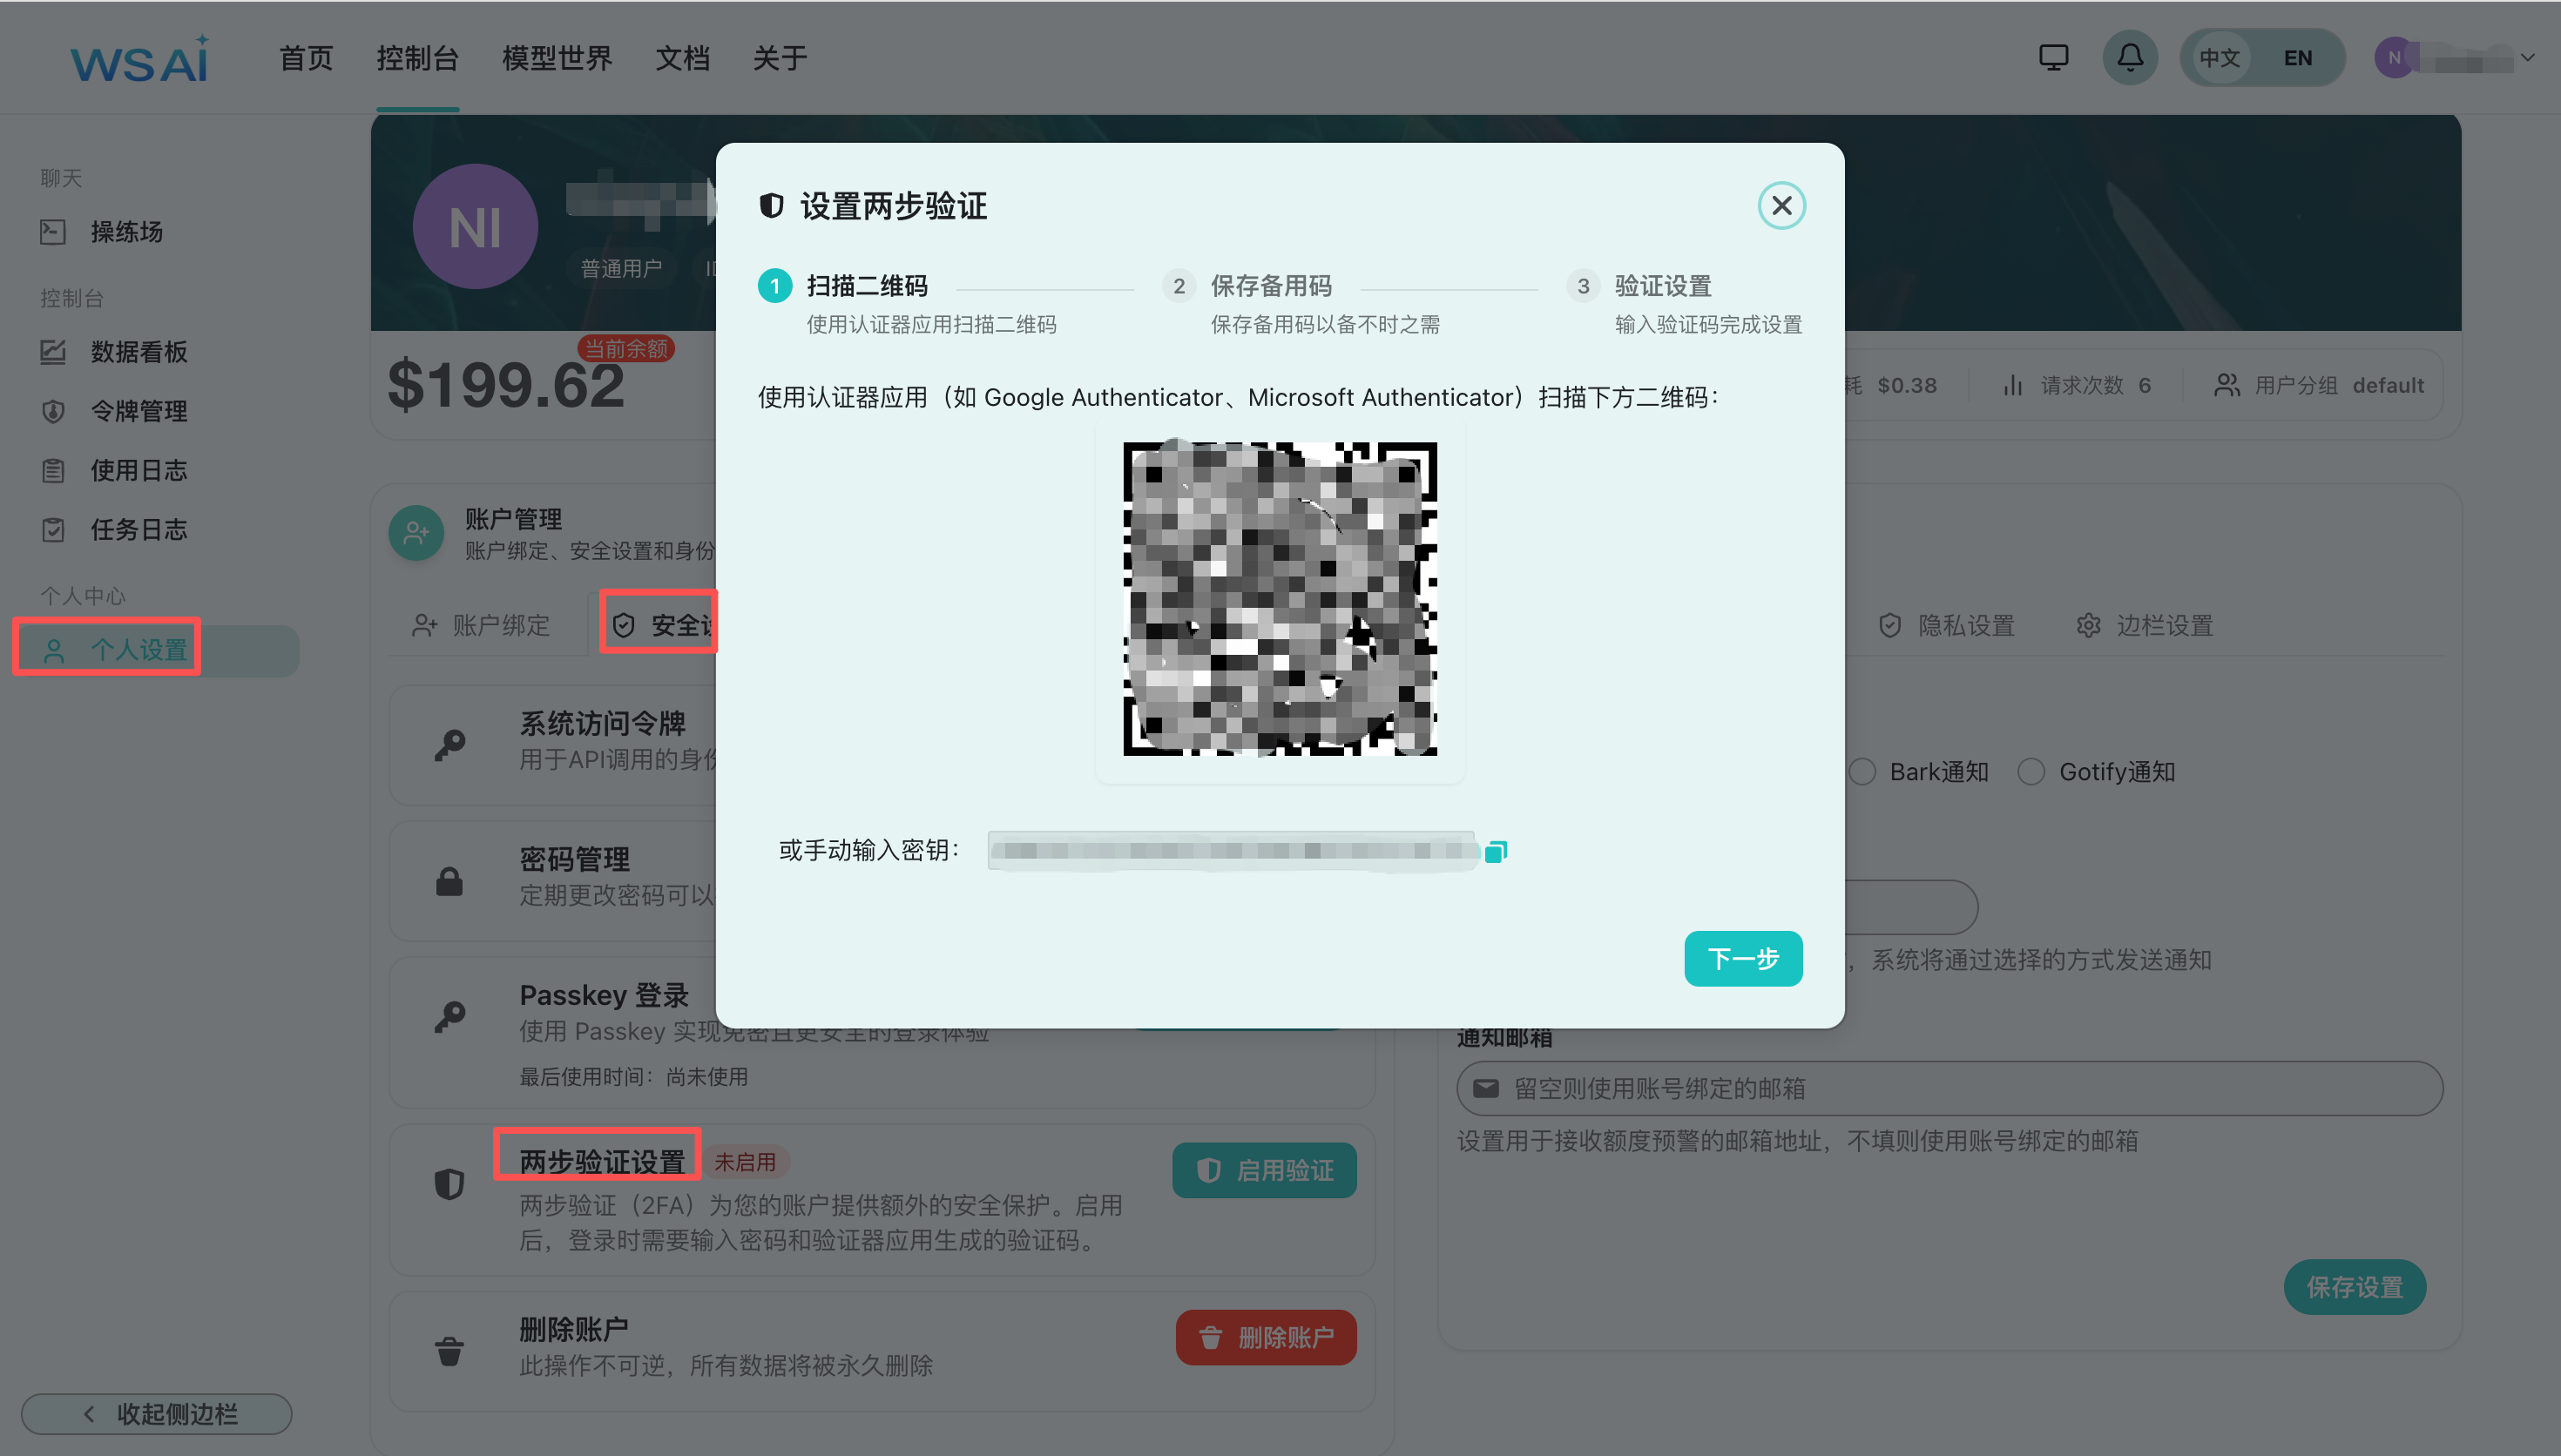Click the $199.62 balance amount

click(x=506, y=384)
